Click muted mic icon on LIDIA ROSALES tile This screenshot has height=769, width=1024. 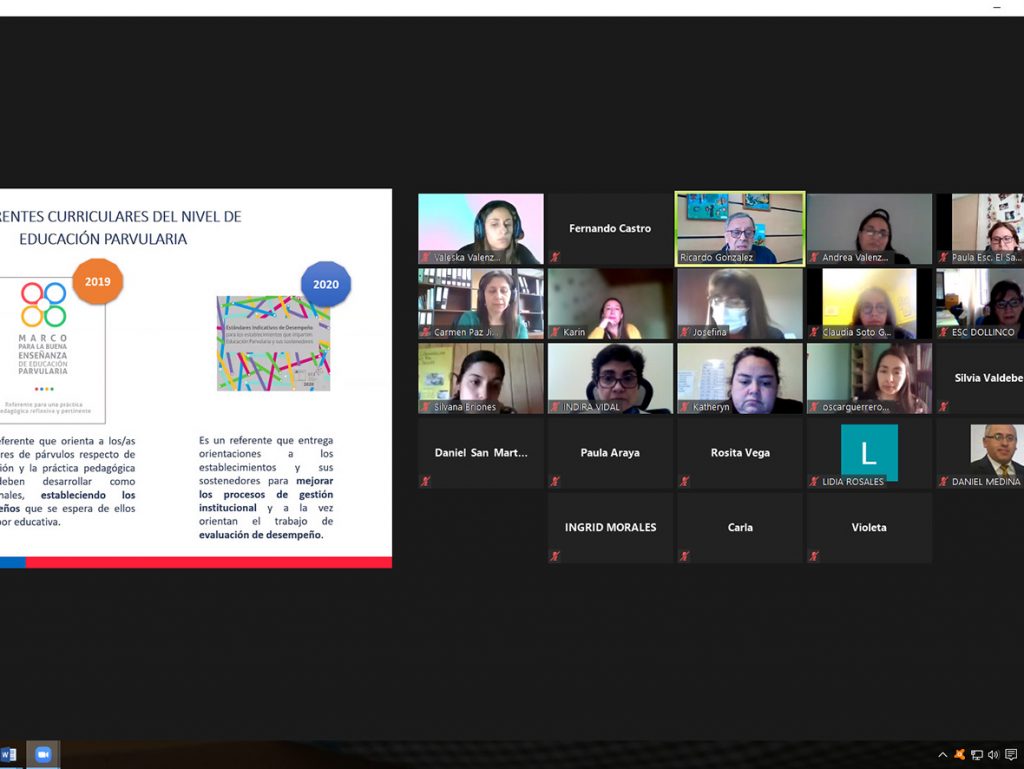click(x=814, y=482)
